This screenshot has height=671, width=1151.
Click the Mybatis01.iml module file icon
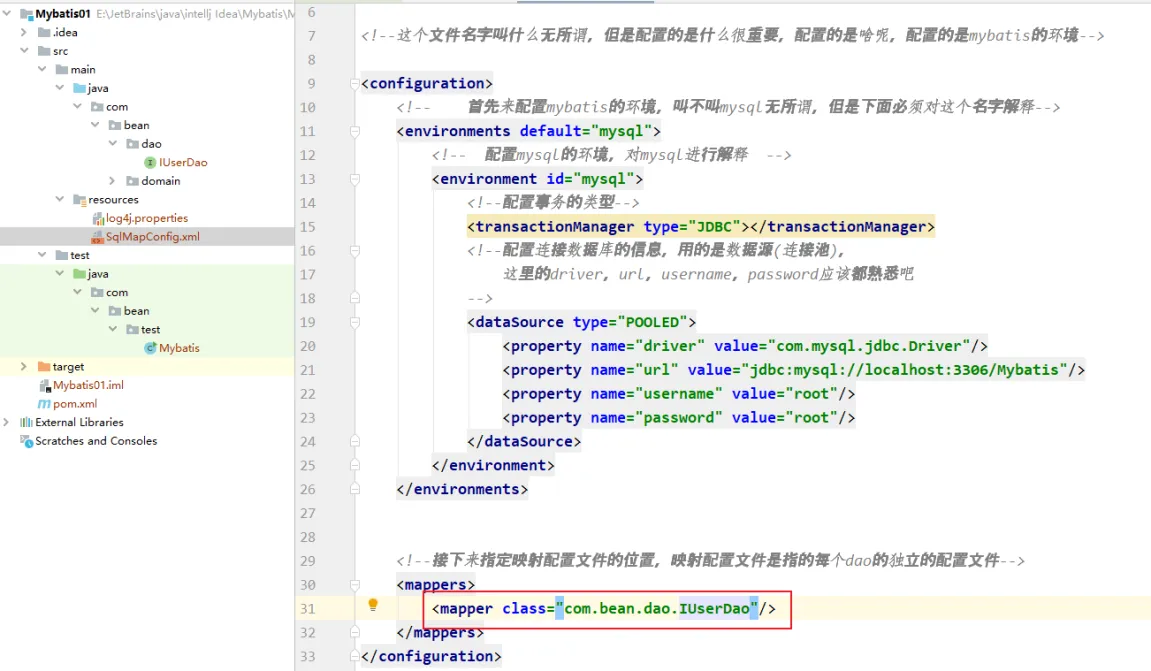(x=44, y=385)
